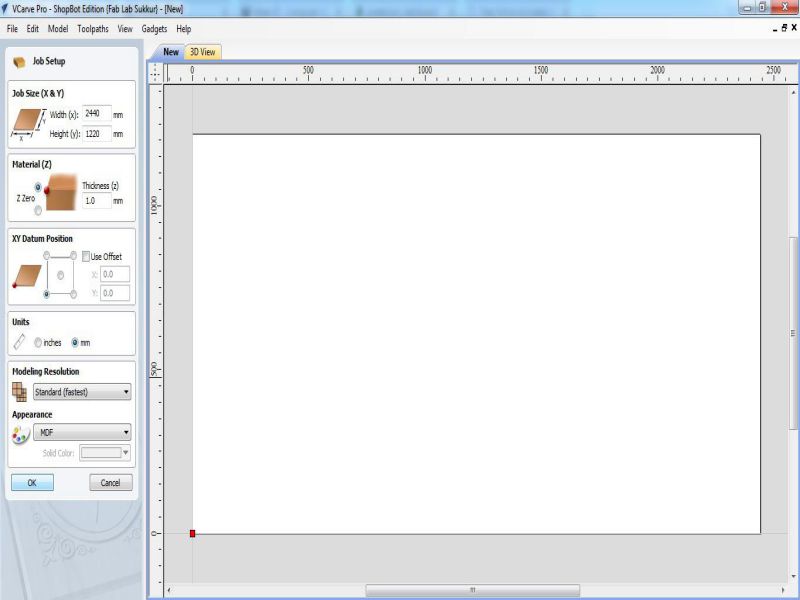Click the VCarve Pro title bar logo

point(5,9)
